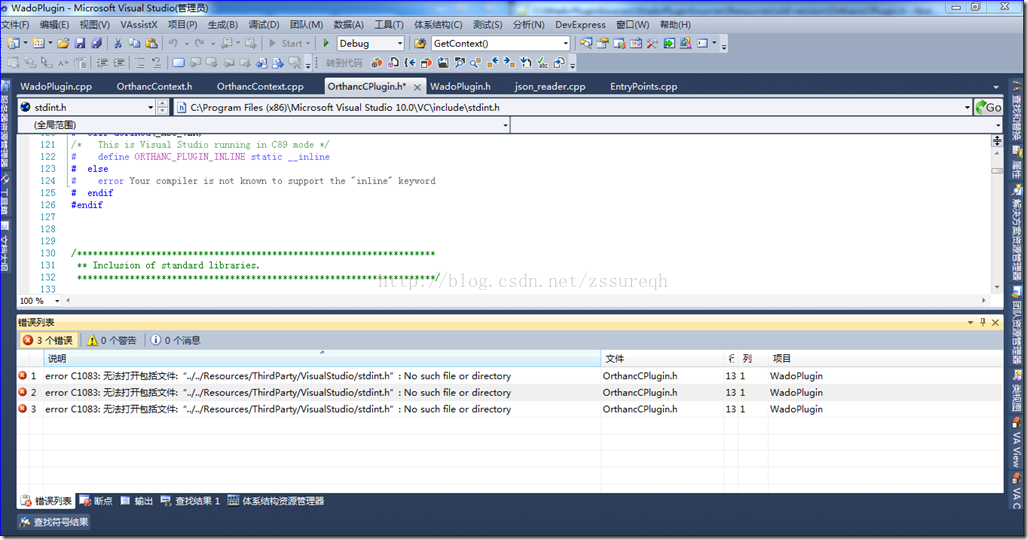This screenshot has width=1028, height=540.
Task: Switch to the json_reader.cpp tab
Action: tap(549, 87)
